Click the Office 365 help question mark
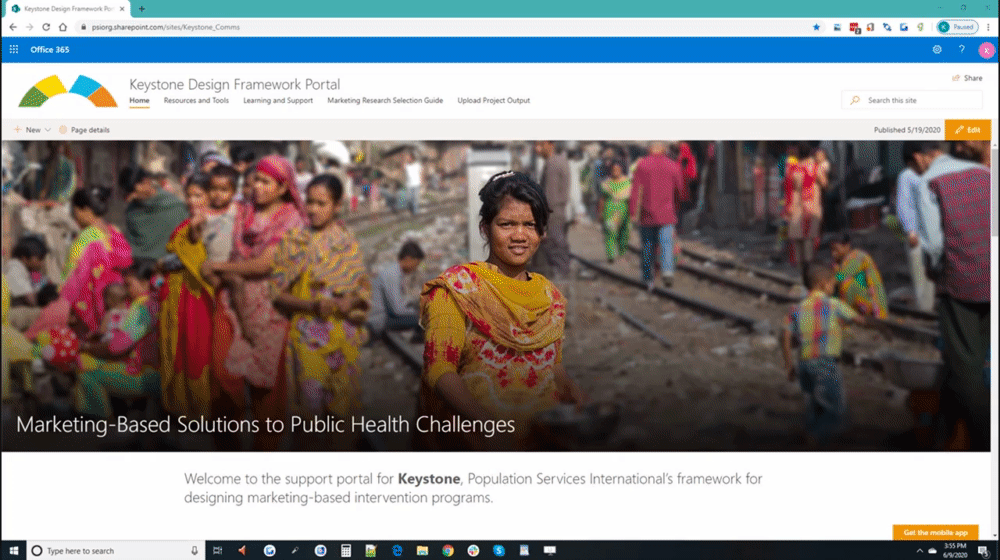1000x560 pixels. coord(962,49)
